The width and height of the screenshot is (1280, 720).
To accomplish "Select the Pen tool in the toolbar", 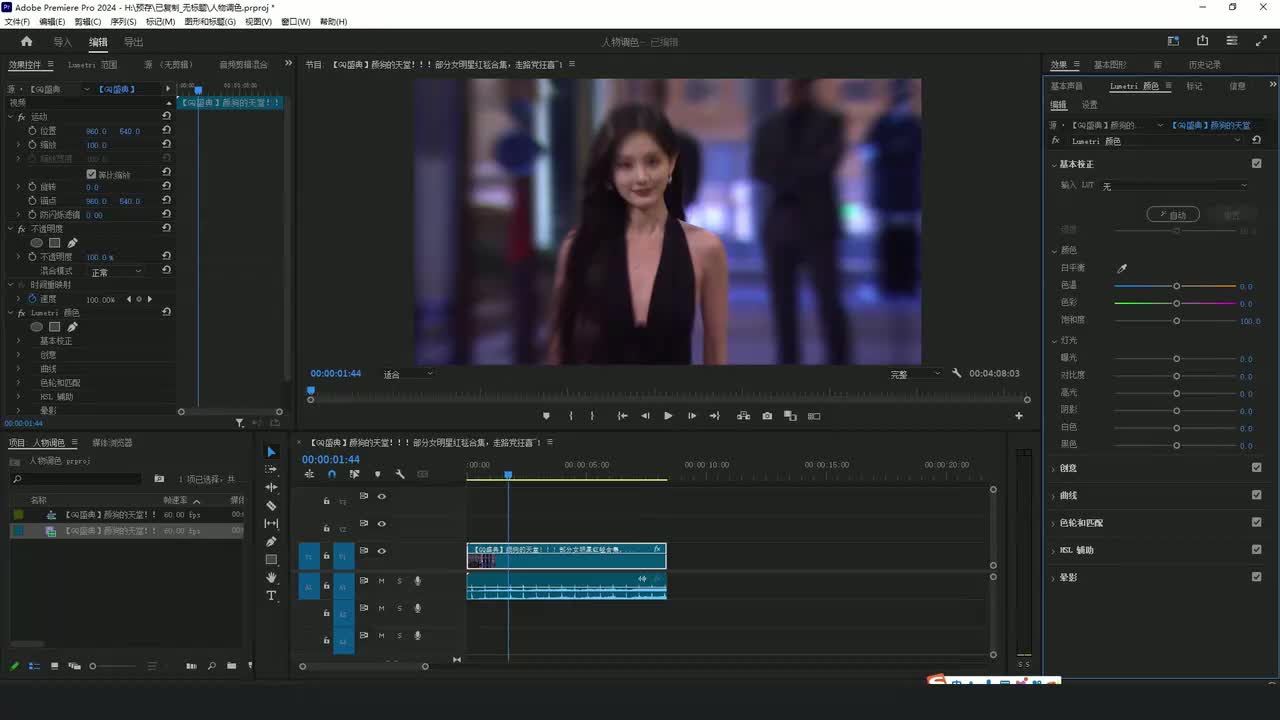I will click(x=271, y=542).
